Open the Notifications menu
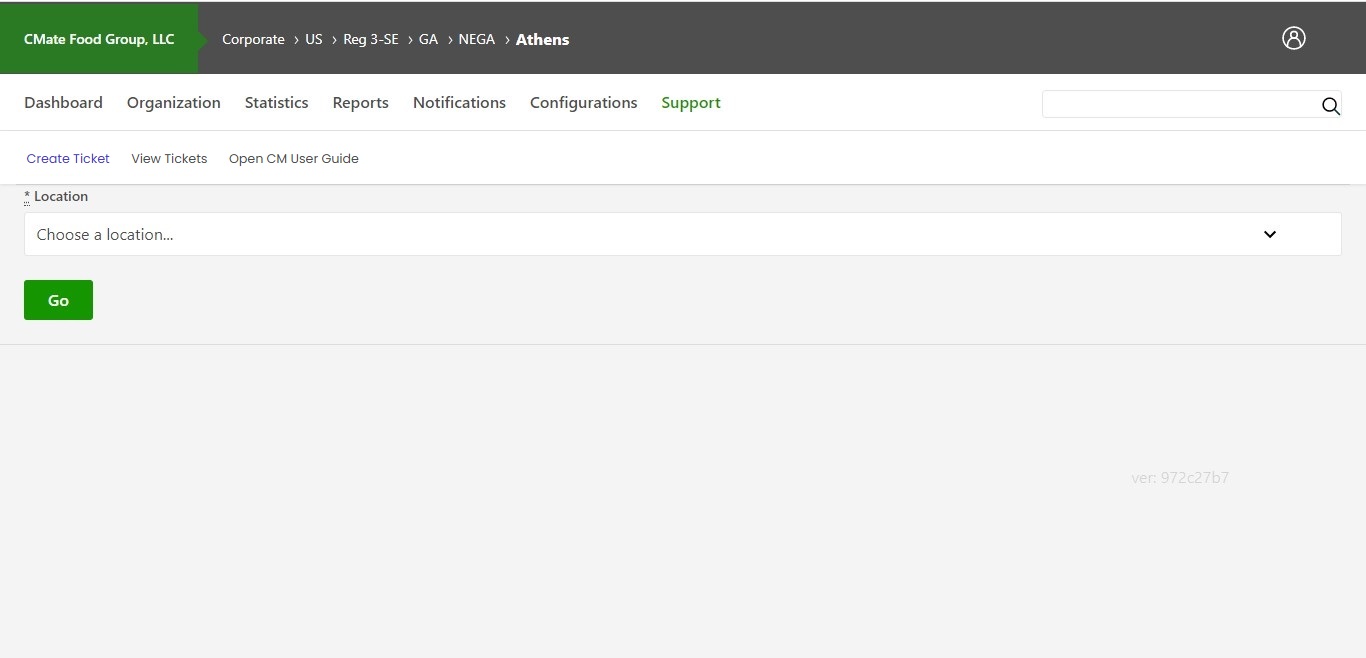 point(459,102)
